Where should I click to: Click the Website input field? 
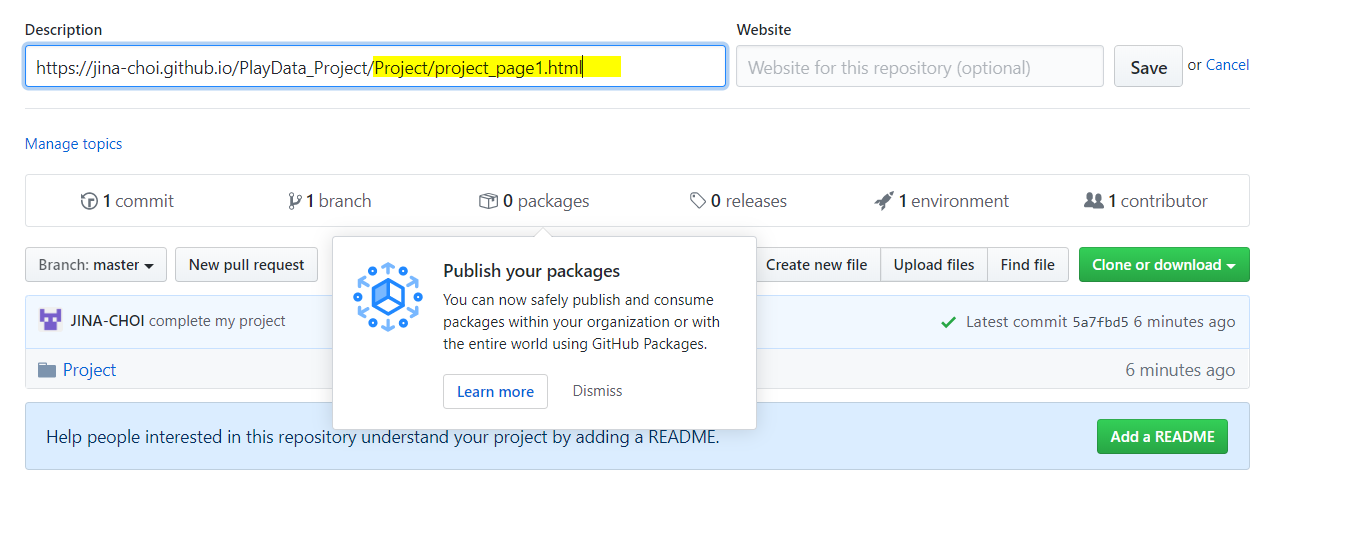[920, 67]
